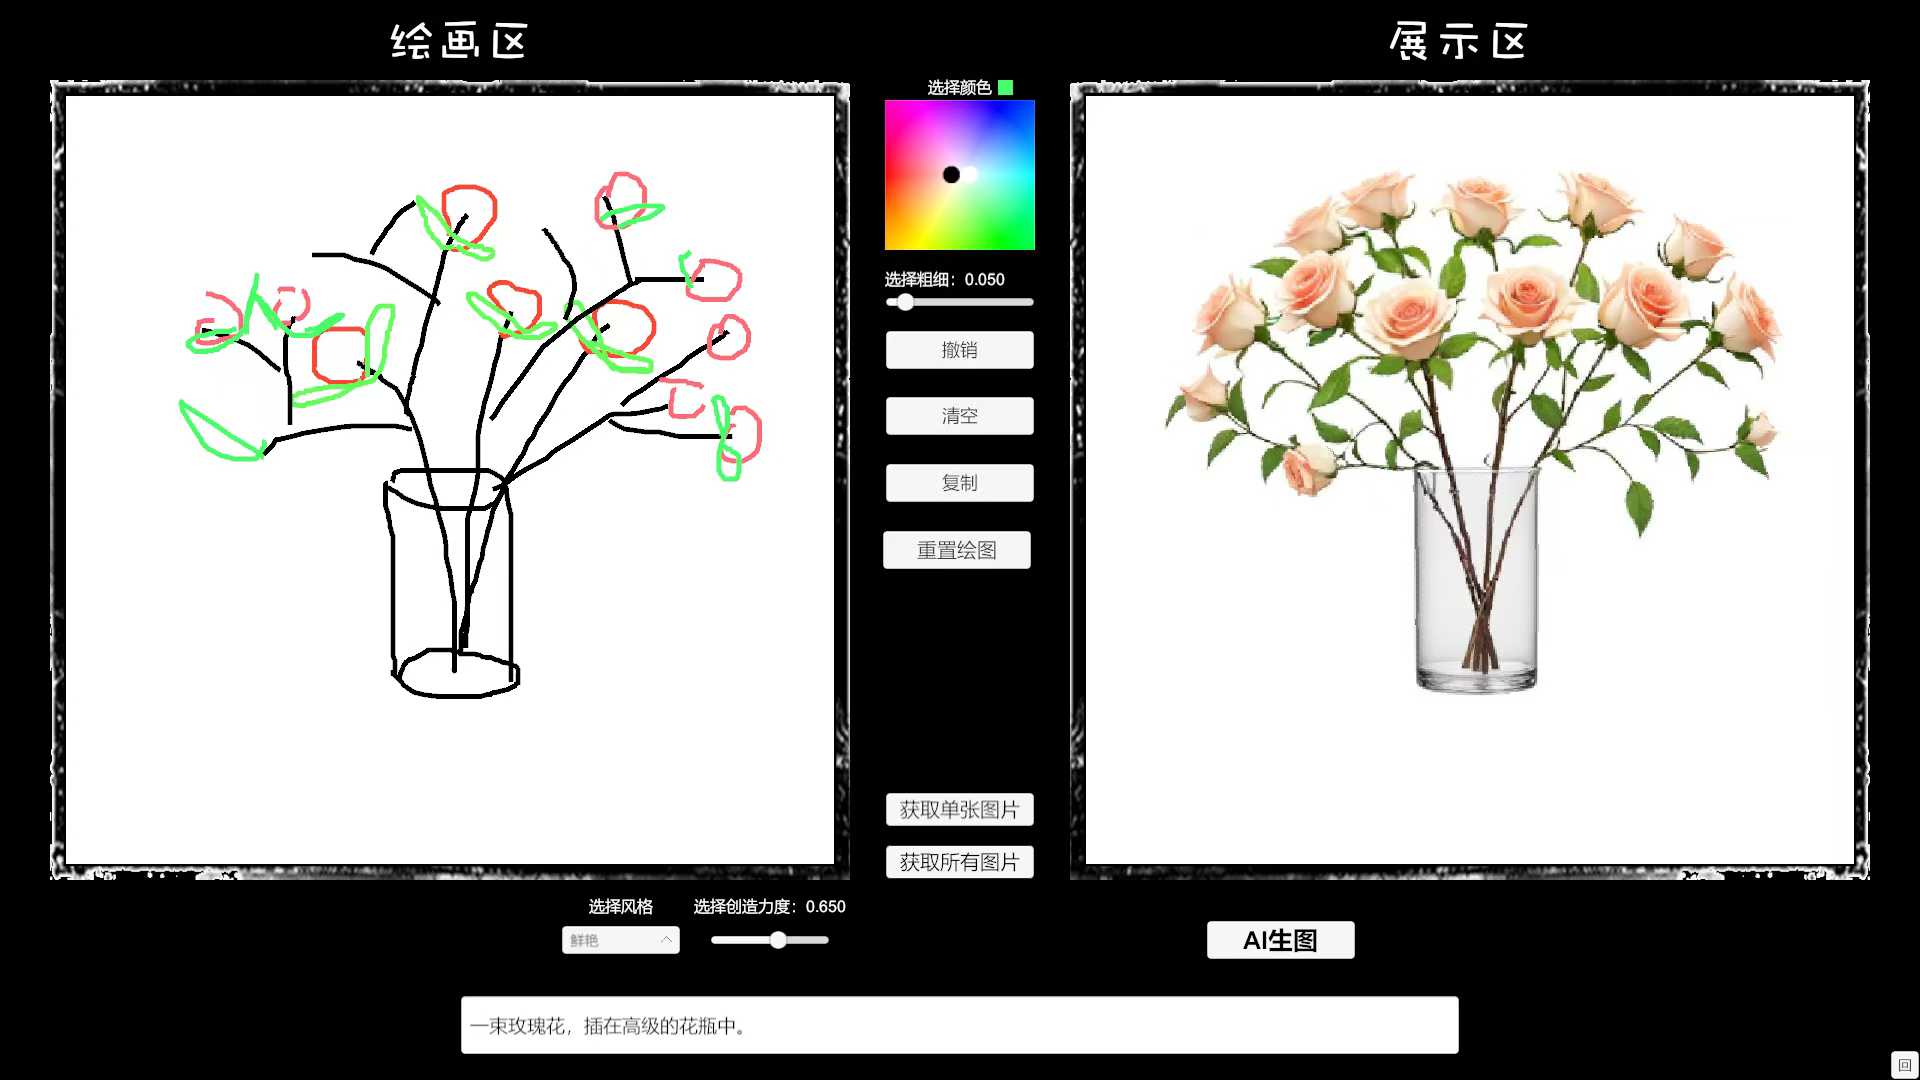Click the 展示区 heading

tap(1458, 42)
